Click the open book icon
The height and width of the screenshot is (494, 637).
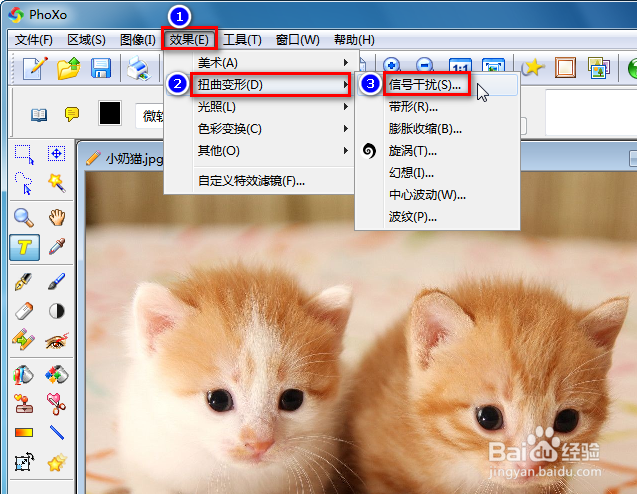(39, 115)
